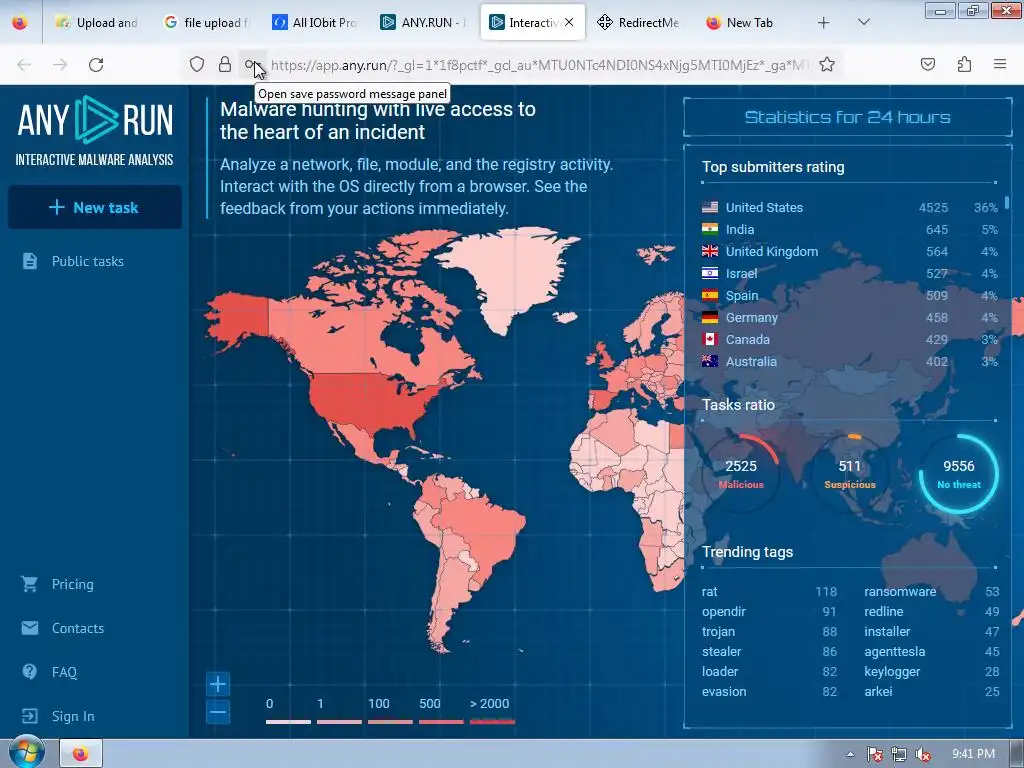Click the submitters list scrollbar thumb
1024x768 pixels.
[1006, 202]
